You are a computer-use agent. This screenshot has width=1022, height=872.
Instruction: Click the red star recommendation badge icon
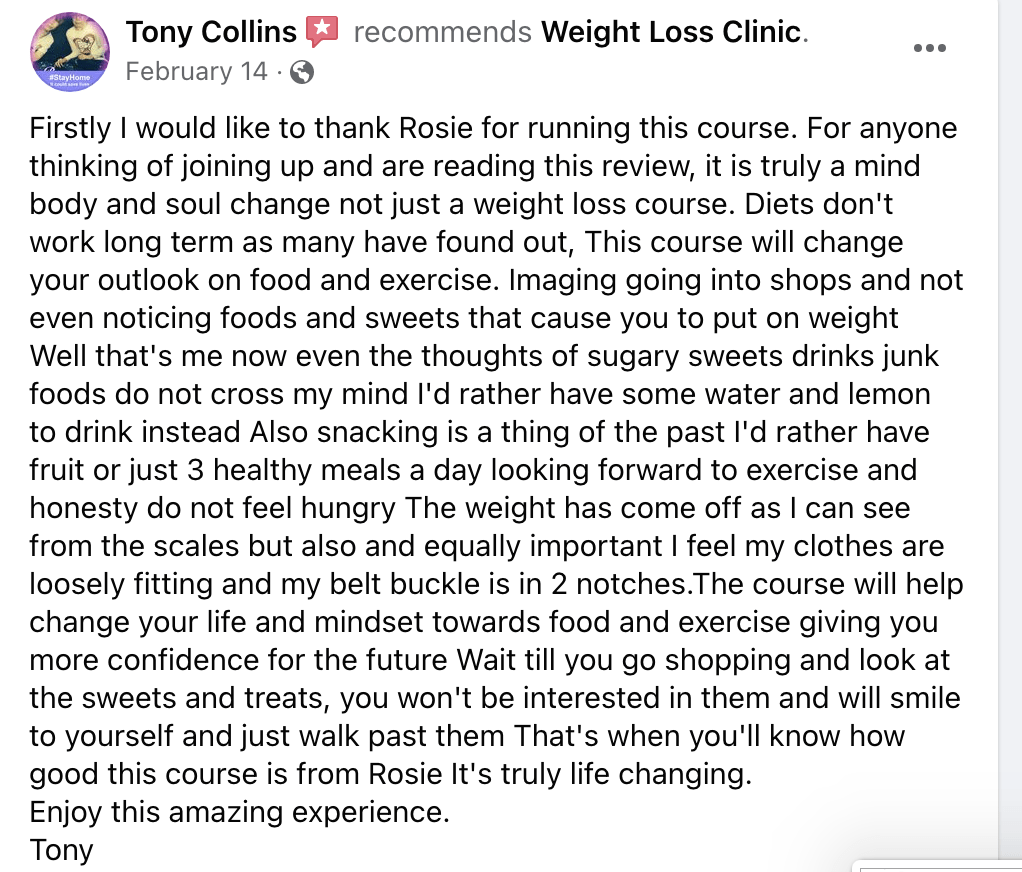click(x=323, y=31)
